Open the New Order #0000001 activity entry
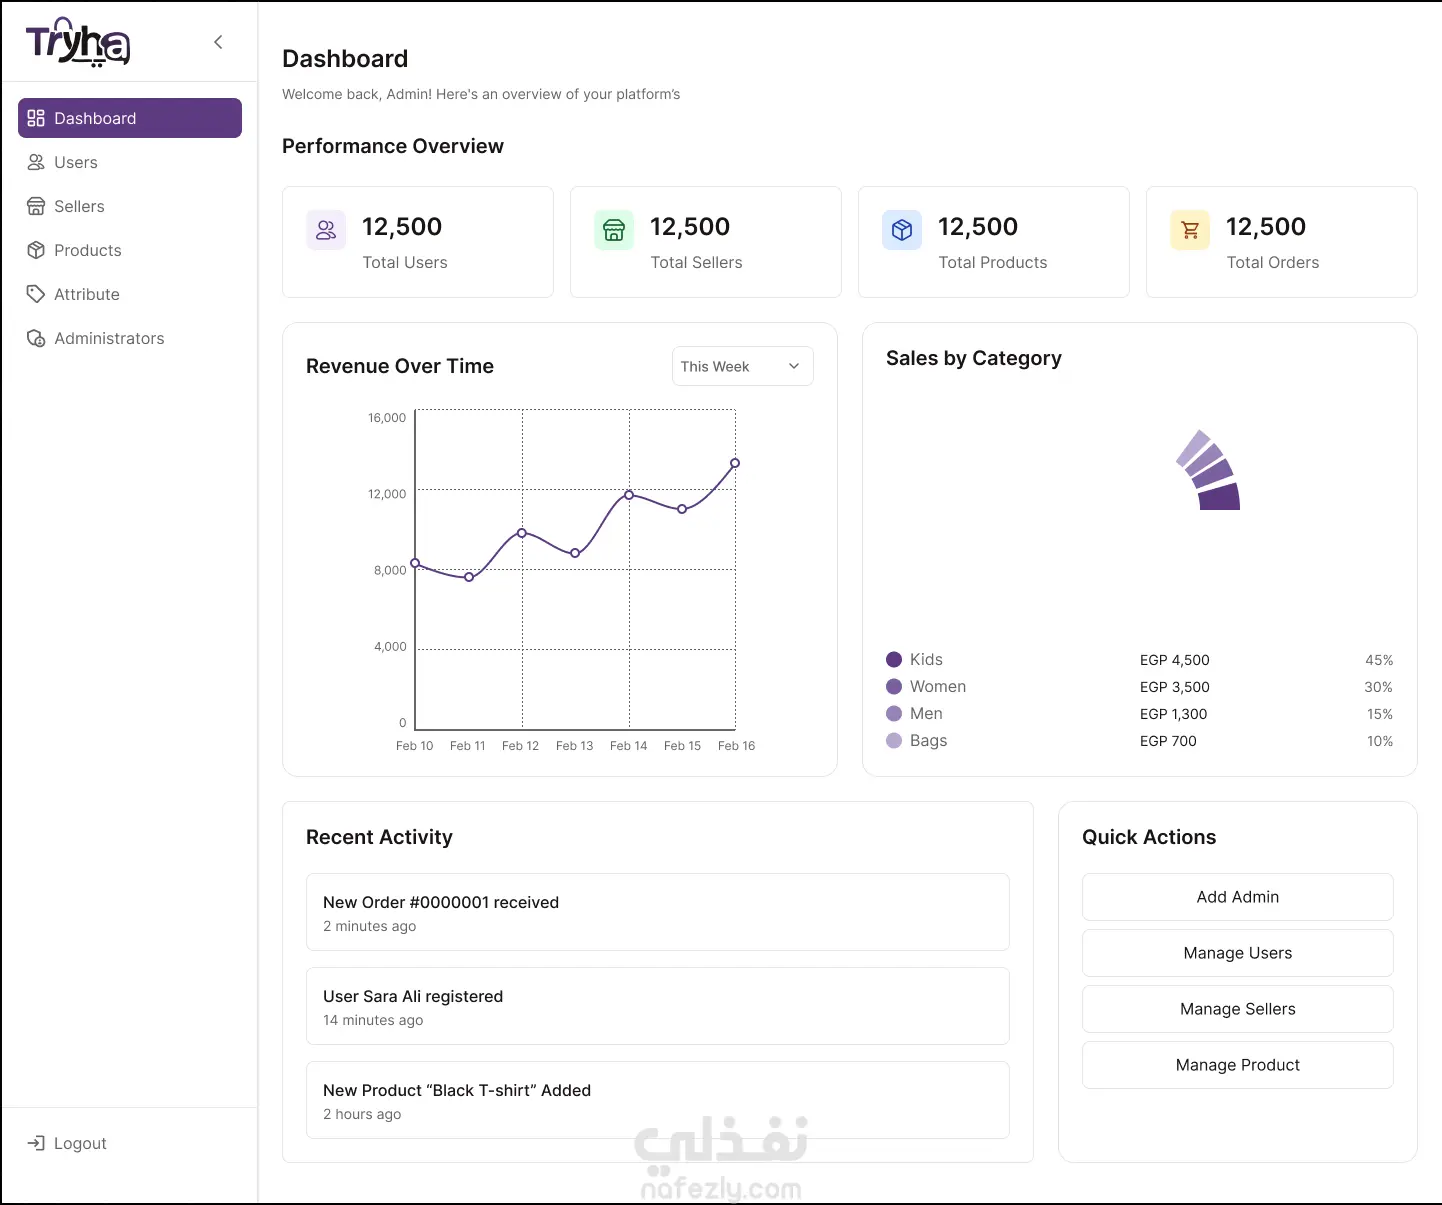This screenshot has width=1442, height=1205. tap(658, 912)
